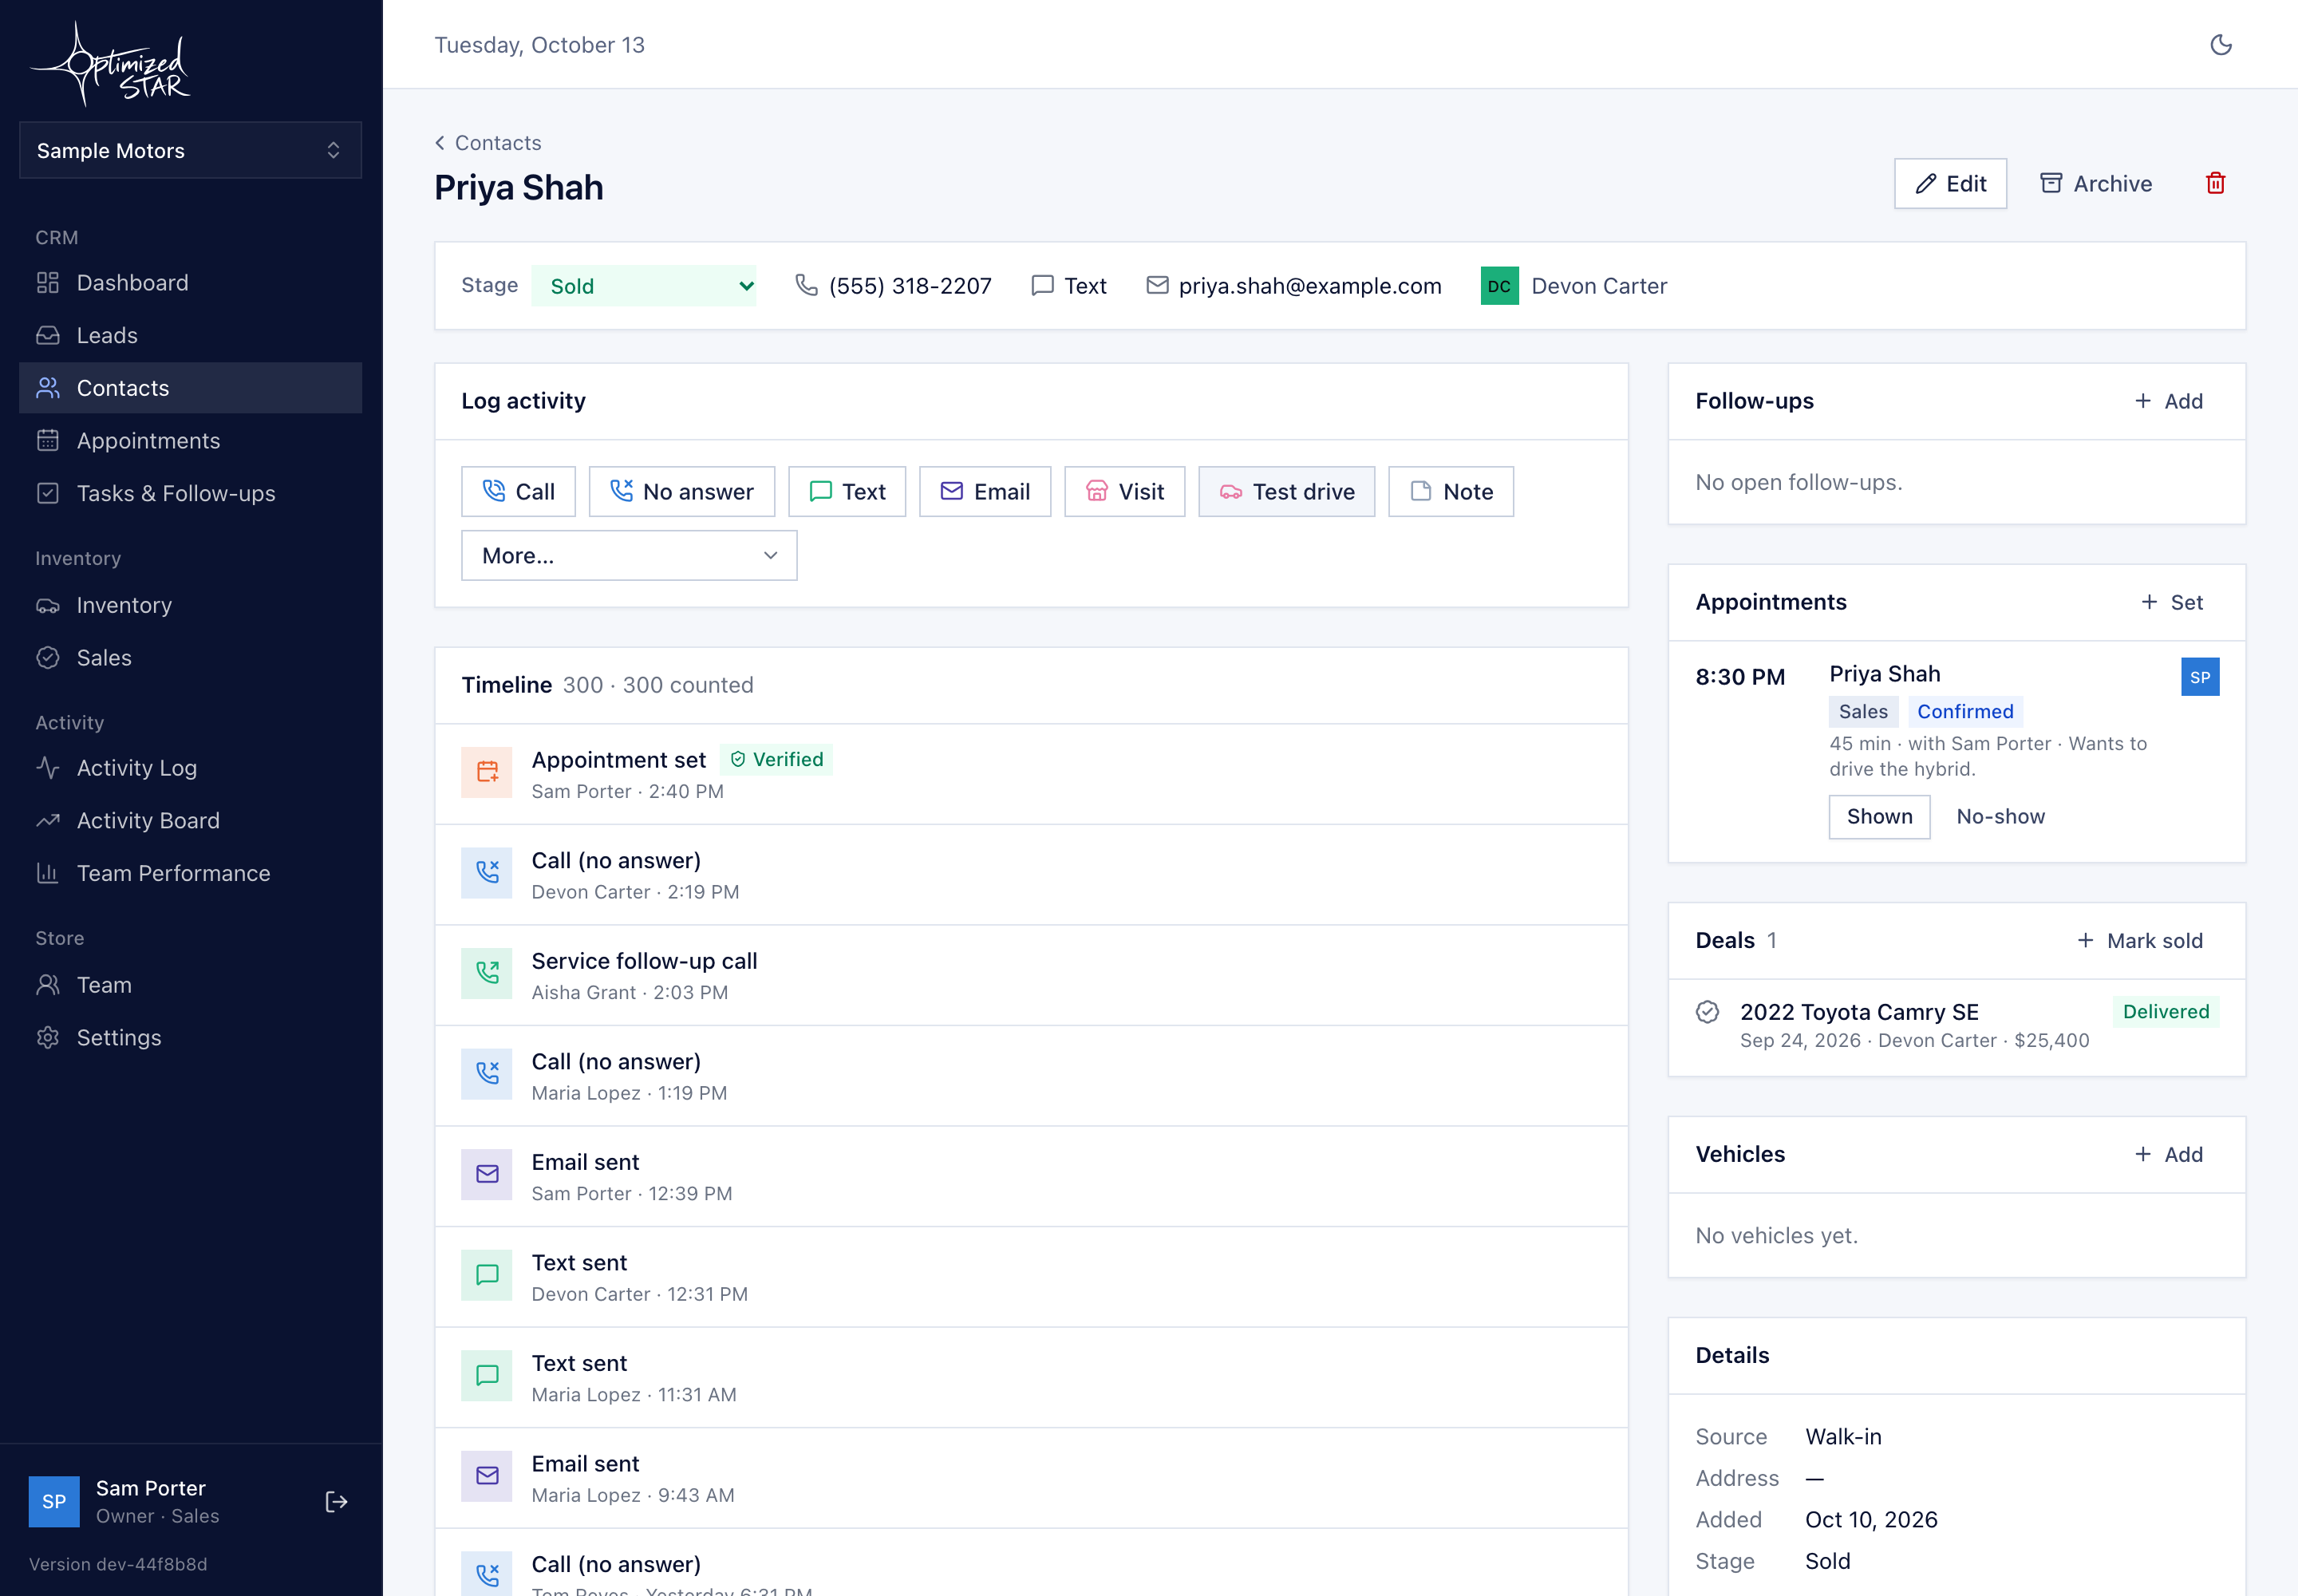Click the Call (no answer) Yesterday timeline entry

(x=1031, y=1562)
